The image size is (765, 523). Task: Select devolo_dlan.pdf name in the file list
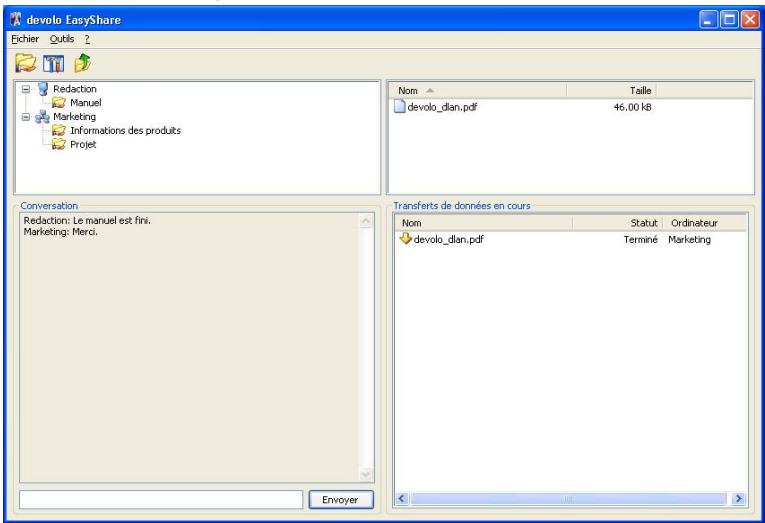pos(442,107)
